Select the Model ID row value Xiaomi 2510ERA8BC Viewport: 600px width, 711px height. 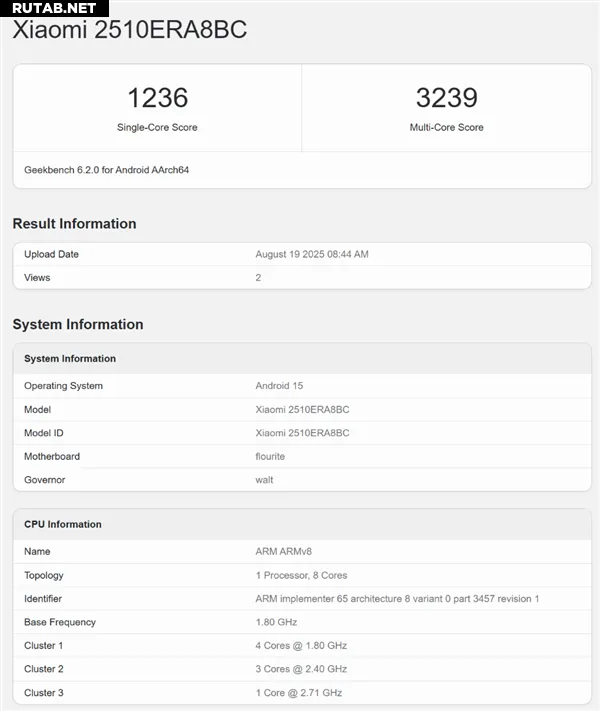[x=302, y=433]
